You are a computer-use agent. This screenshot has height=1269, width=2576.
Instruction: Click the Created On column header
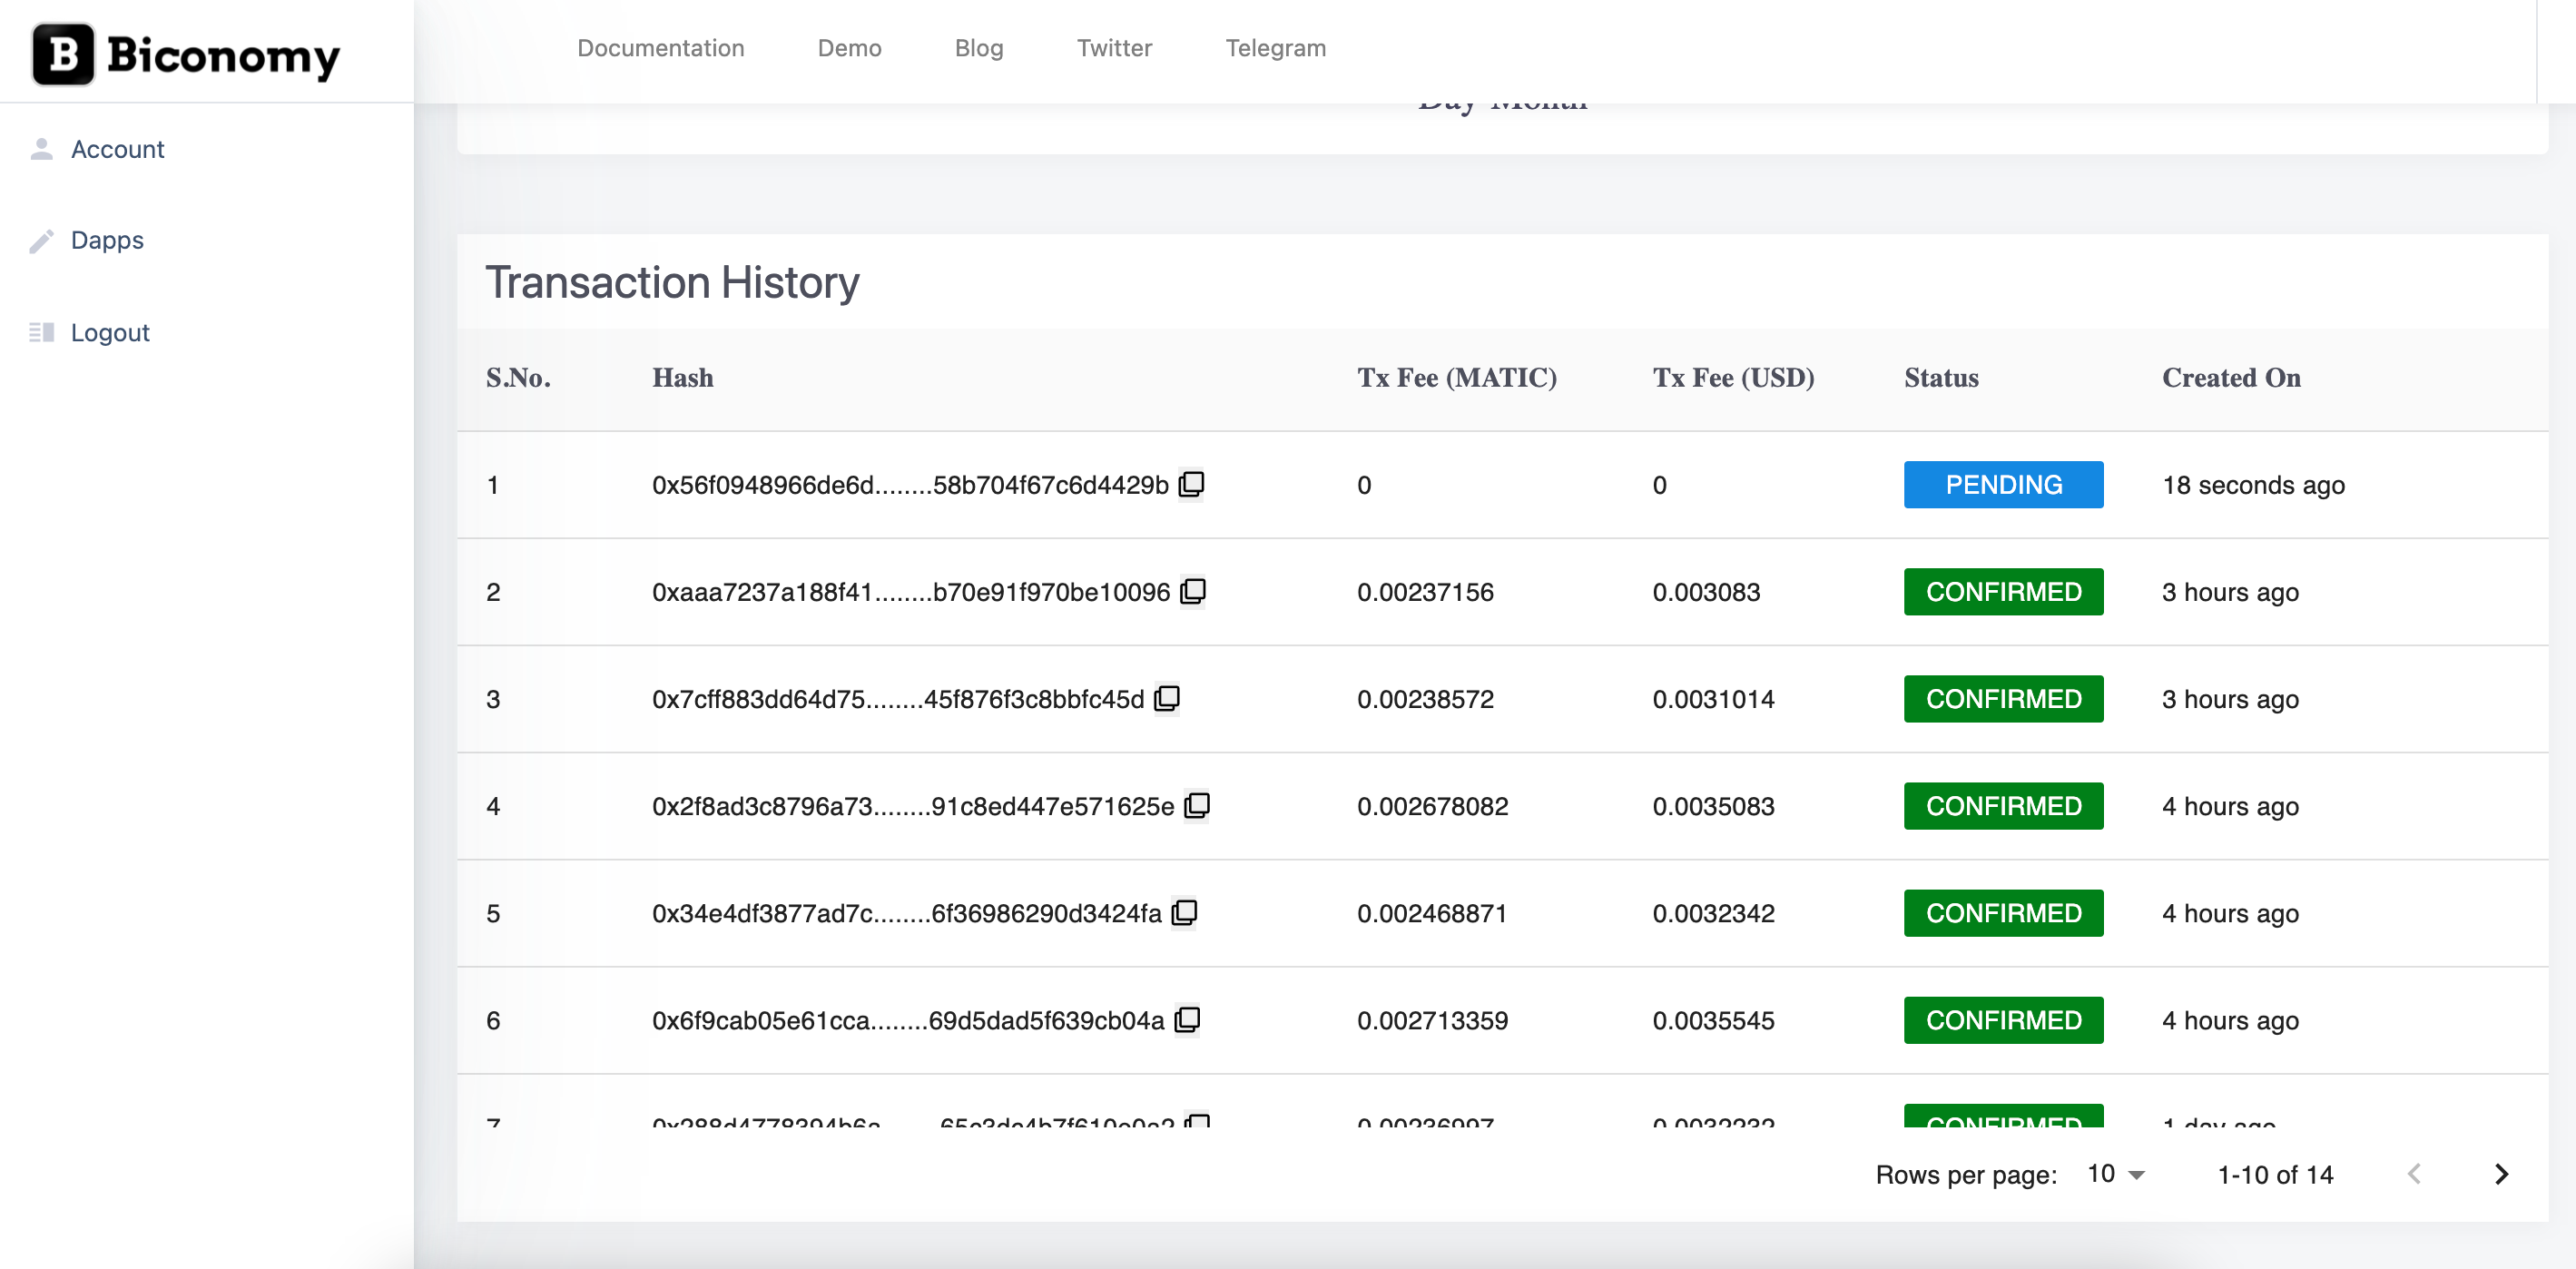click(2231, 378)
